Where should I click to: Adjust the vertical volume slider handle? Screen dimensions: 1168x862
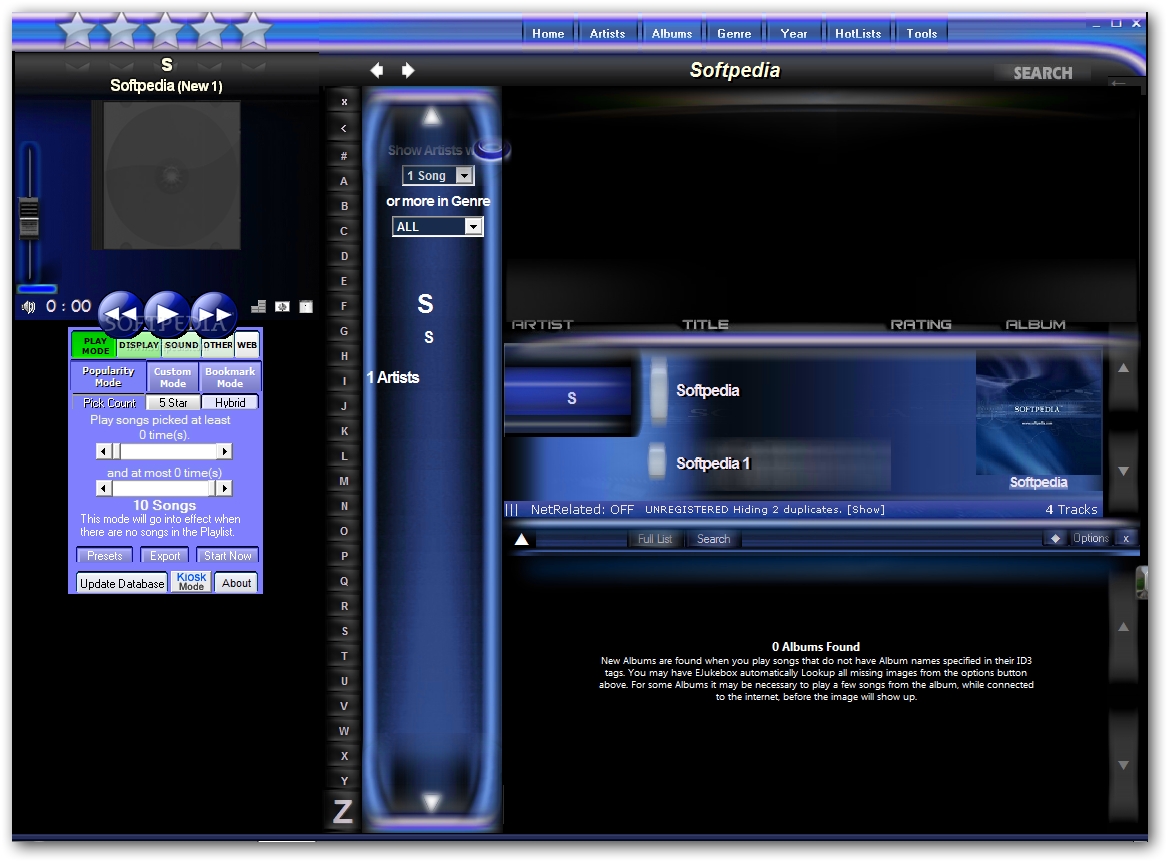point(29,217)
